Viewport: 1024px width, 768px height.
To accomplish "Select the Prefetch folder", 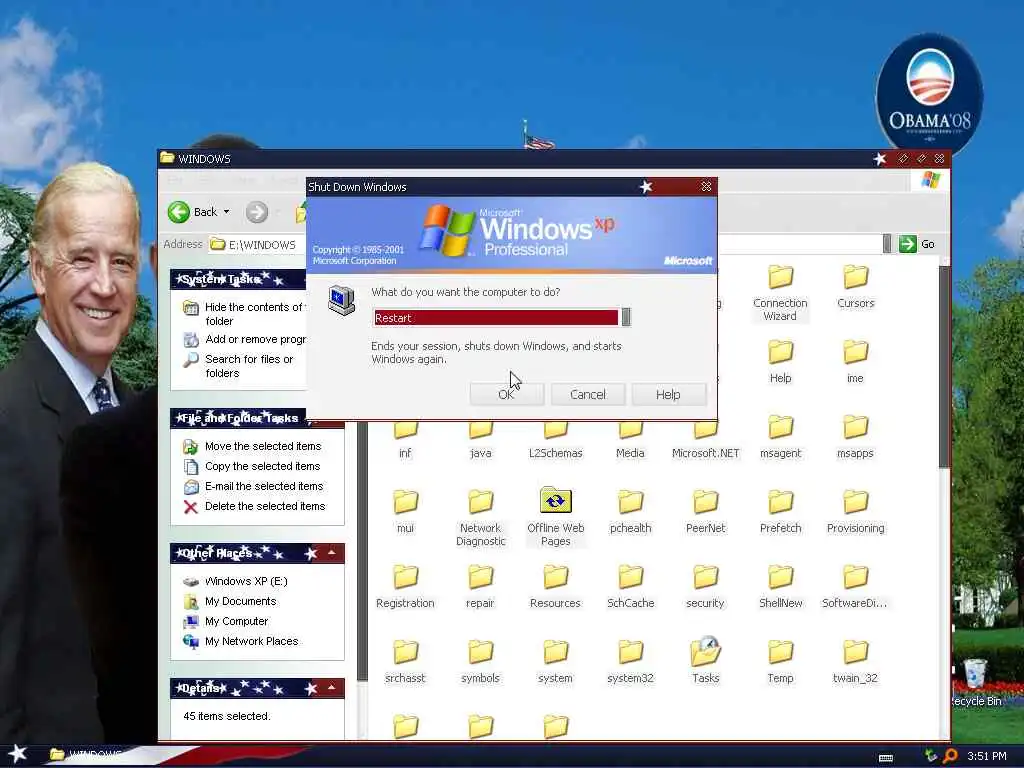I will tap(780, 511).
